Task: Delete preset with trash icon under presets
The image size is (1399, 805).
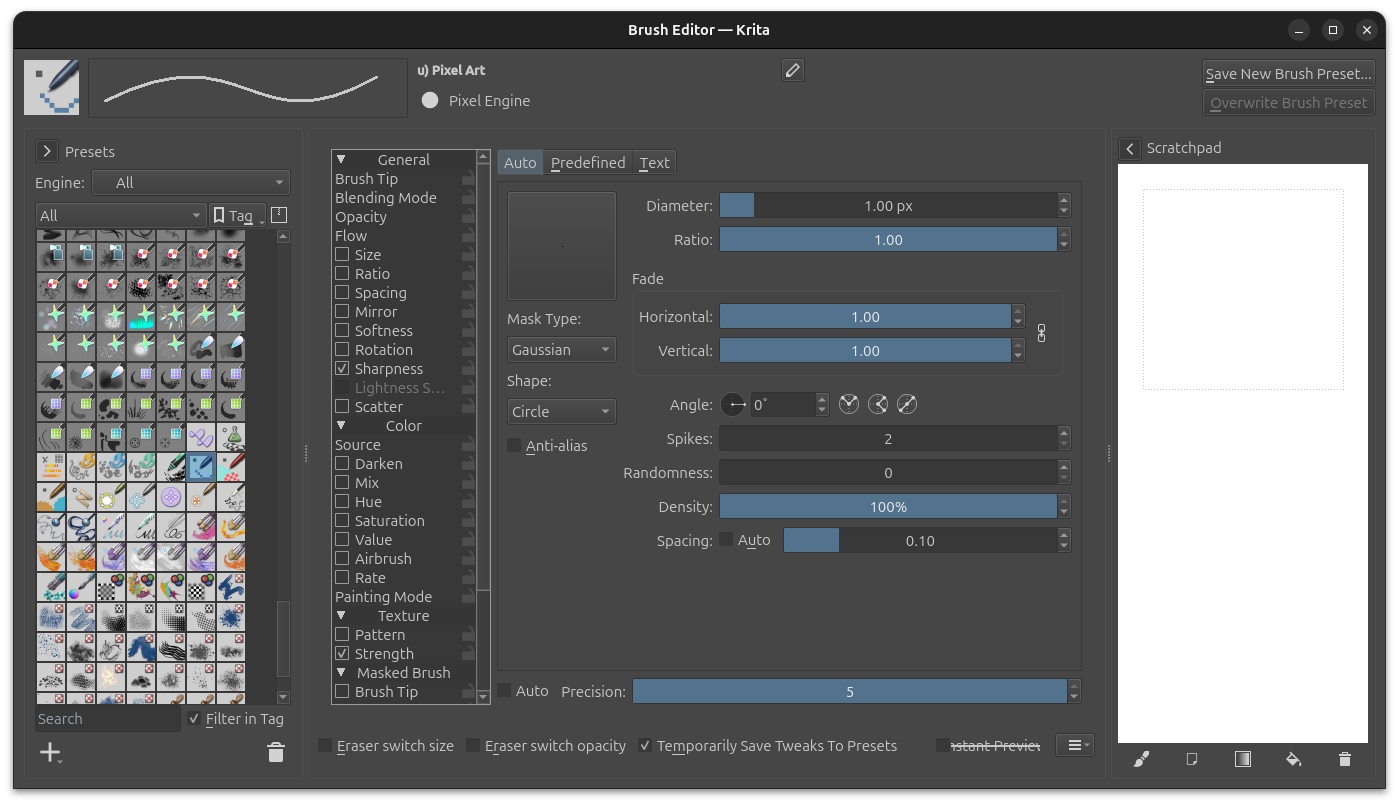Action: (276, 753)
